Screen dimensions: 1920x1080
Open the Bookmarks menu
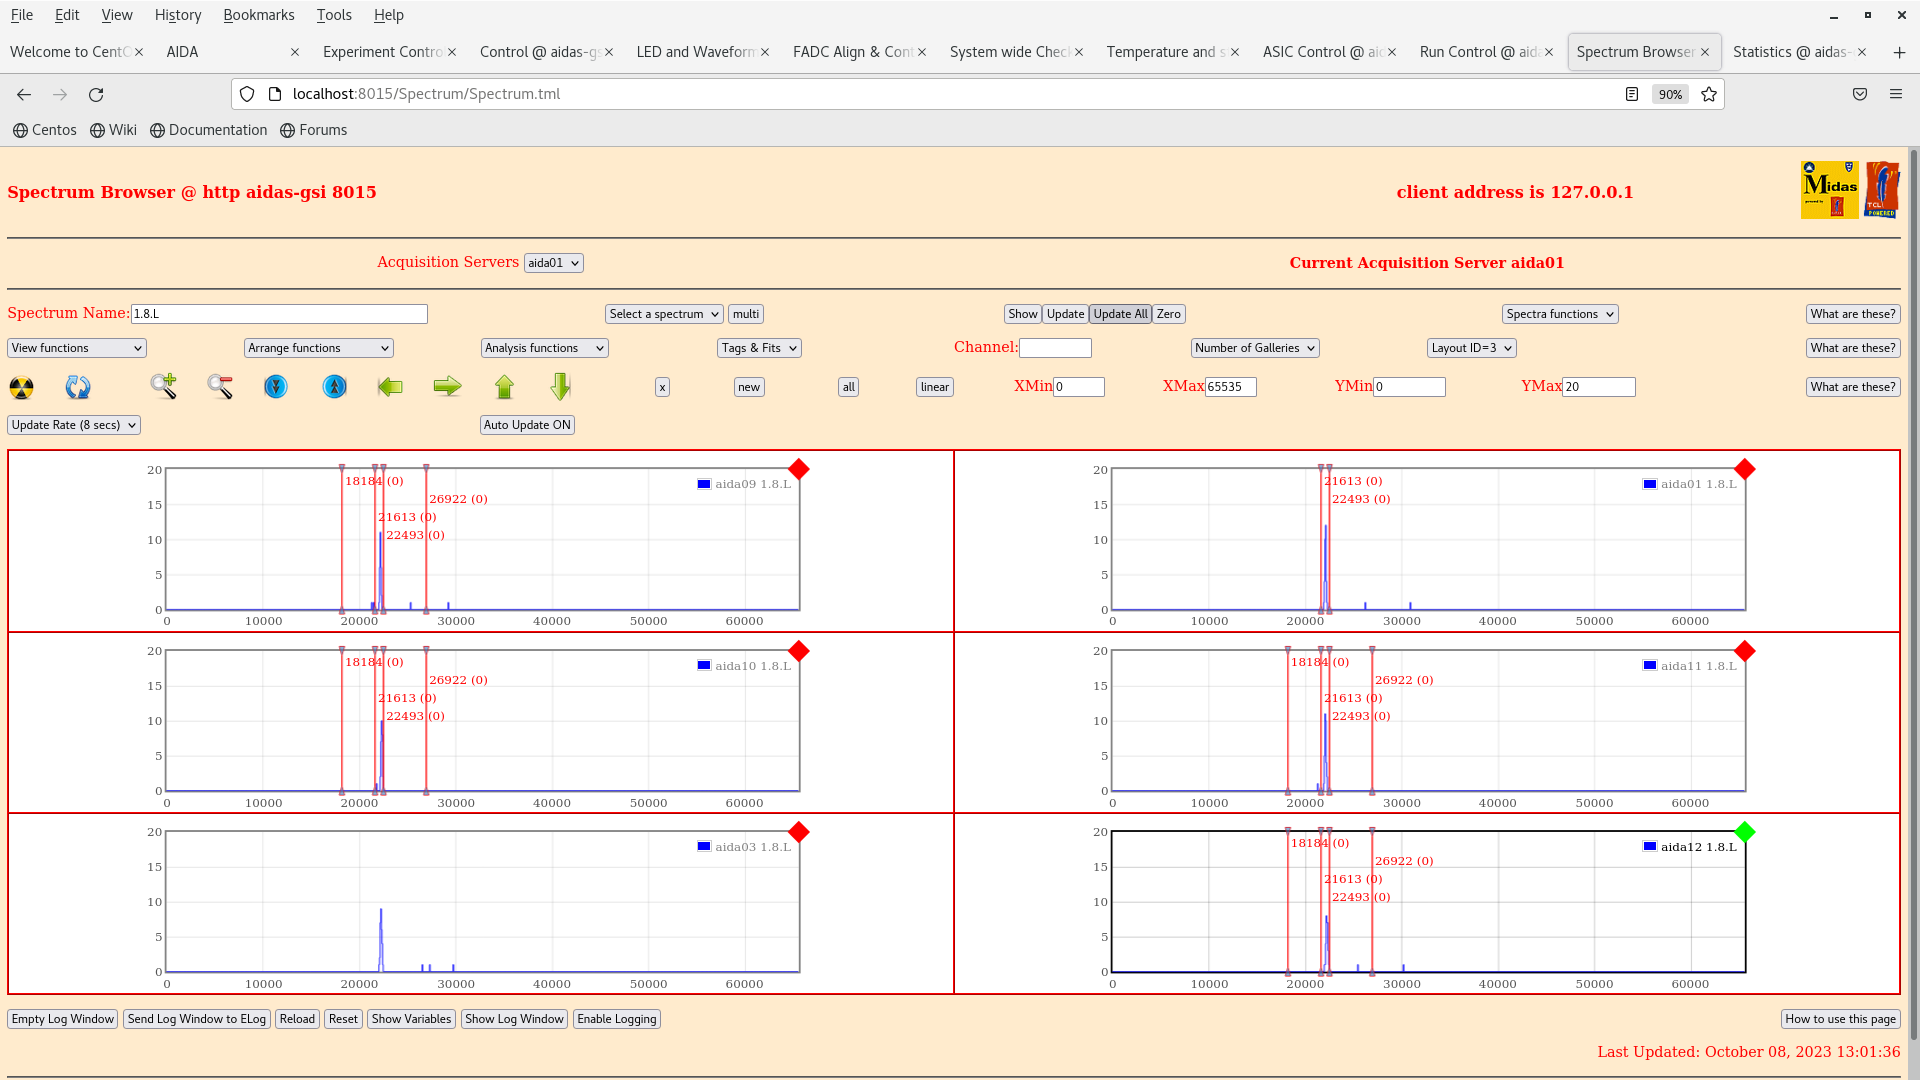pyautogui.click(x=258, y=15)
